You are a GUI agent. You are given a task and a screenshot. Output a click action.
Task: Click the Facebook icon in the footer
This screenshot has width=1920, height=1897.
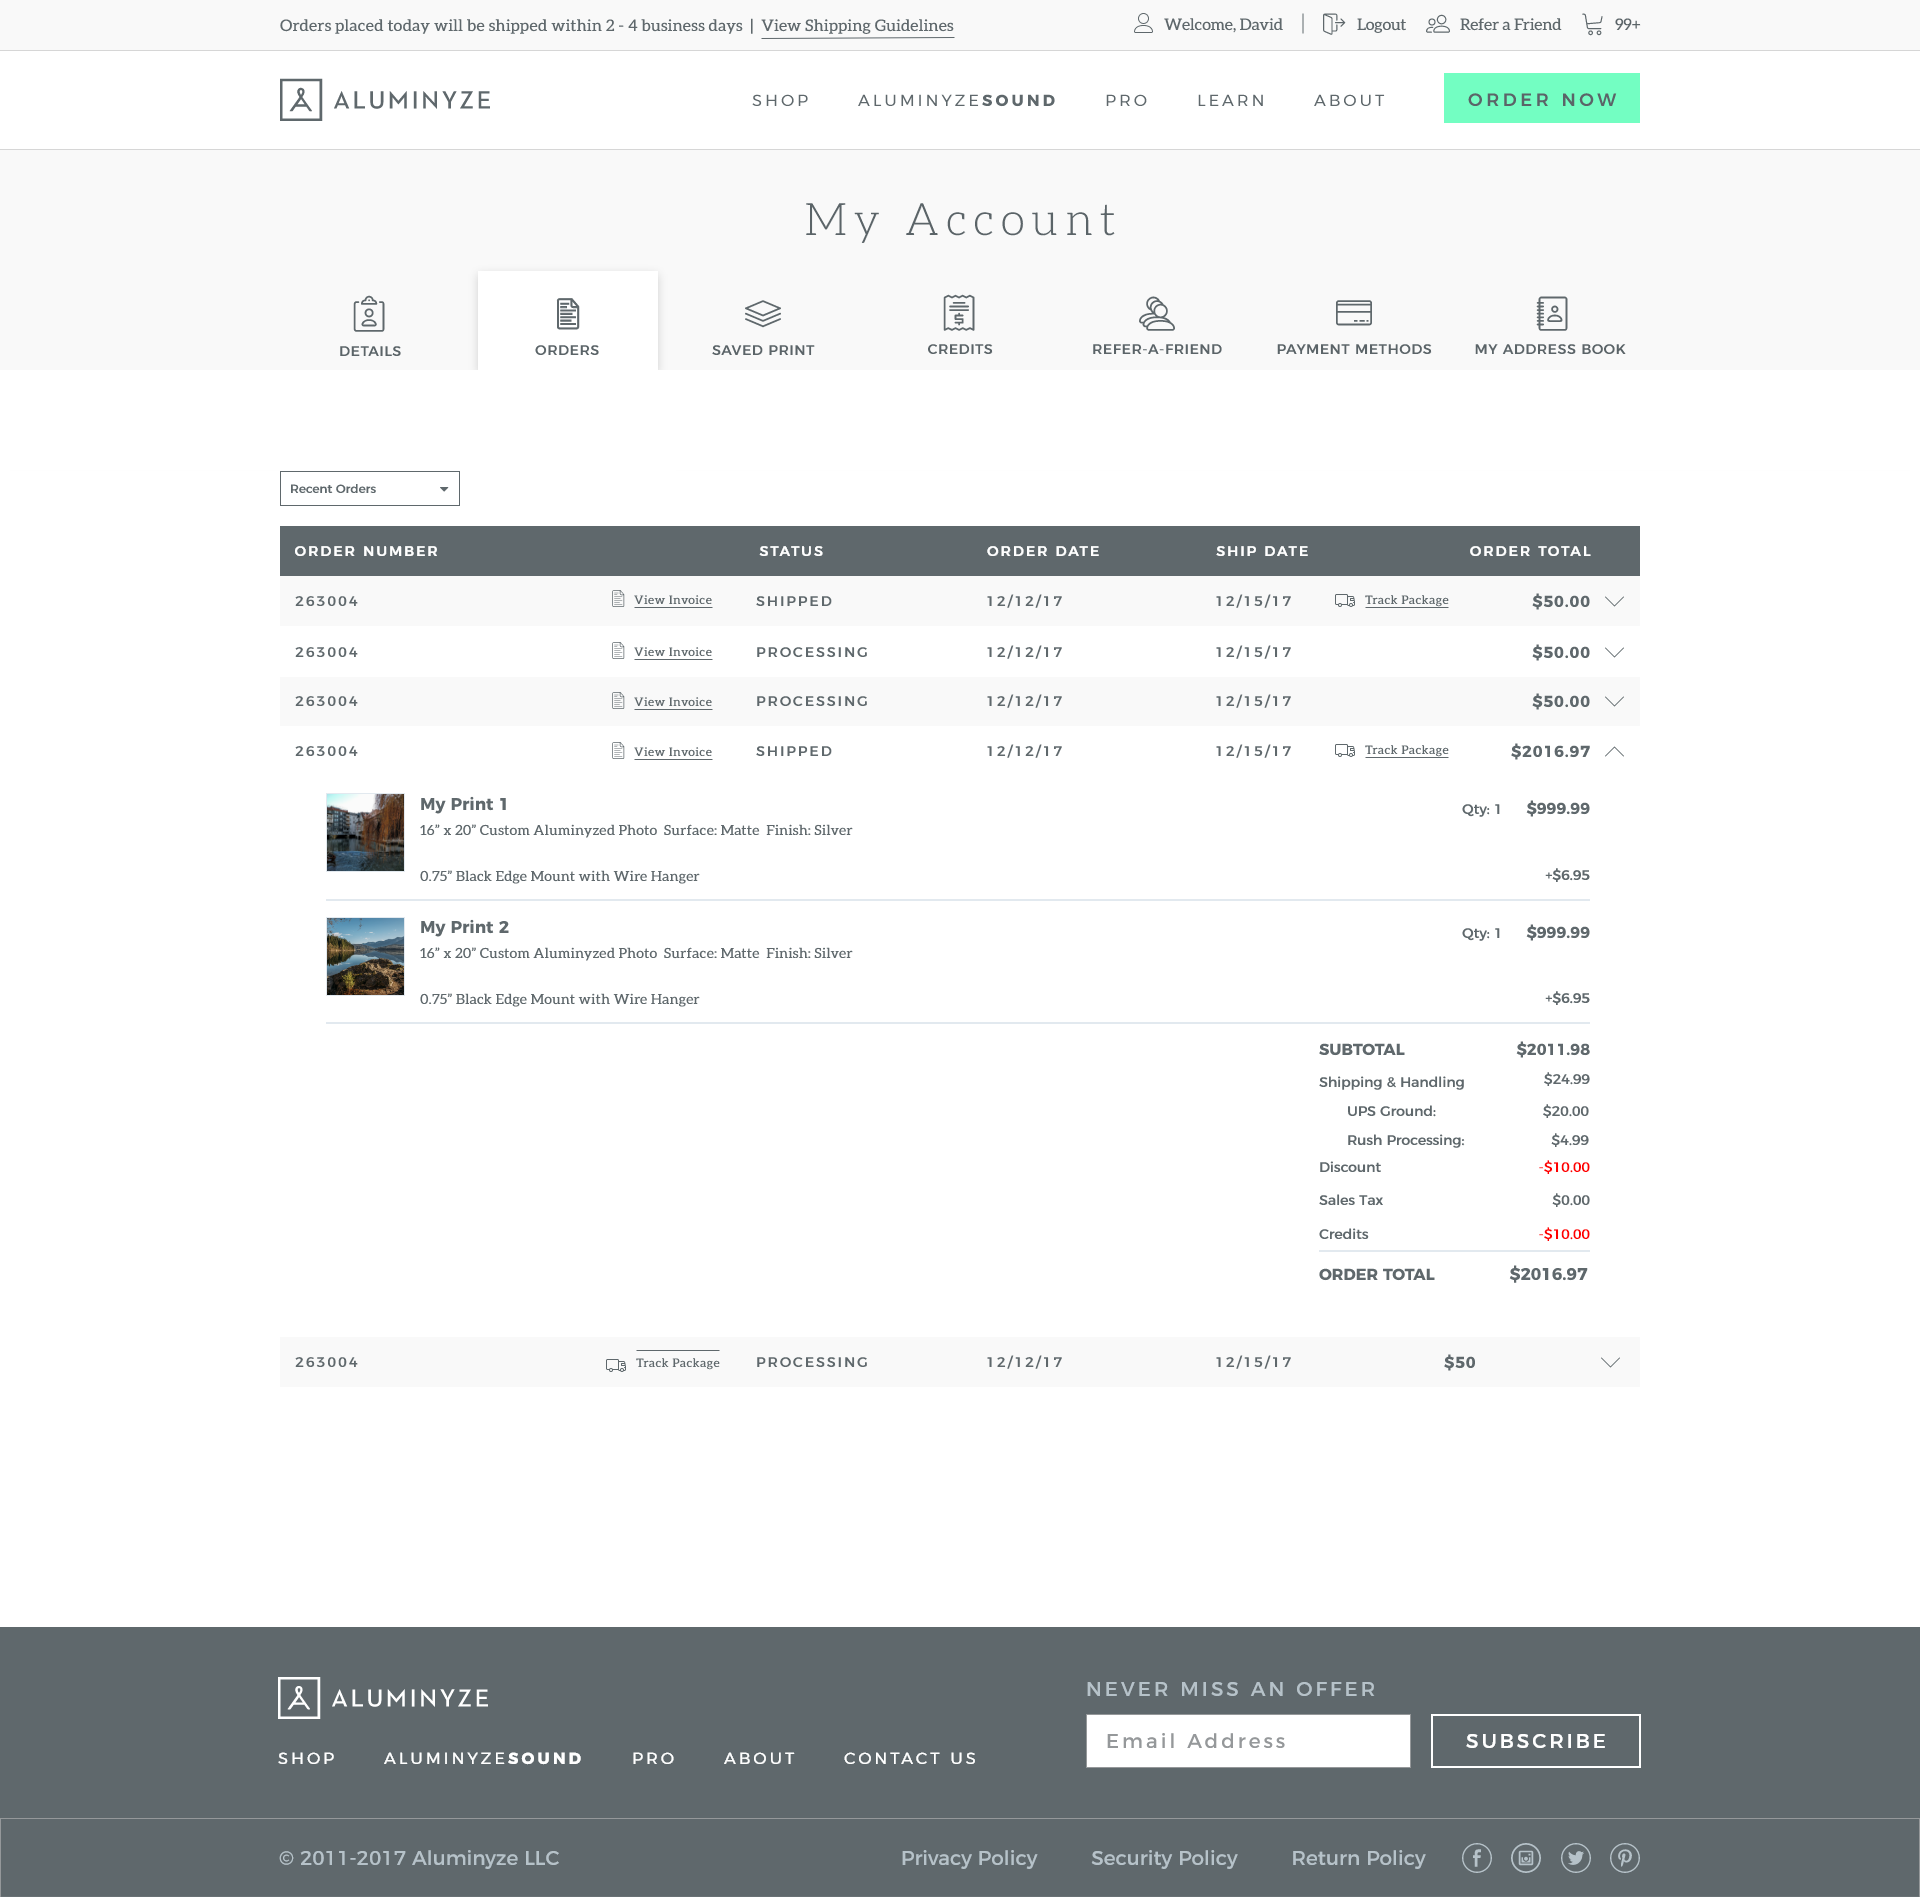point(1476,1858)
